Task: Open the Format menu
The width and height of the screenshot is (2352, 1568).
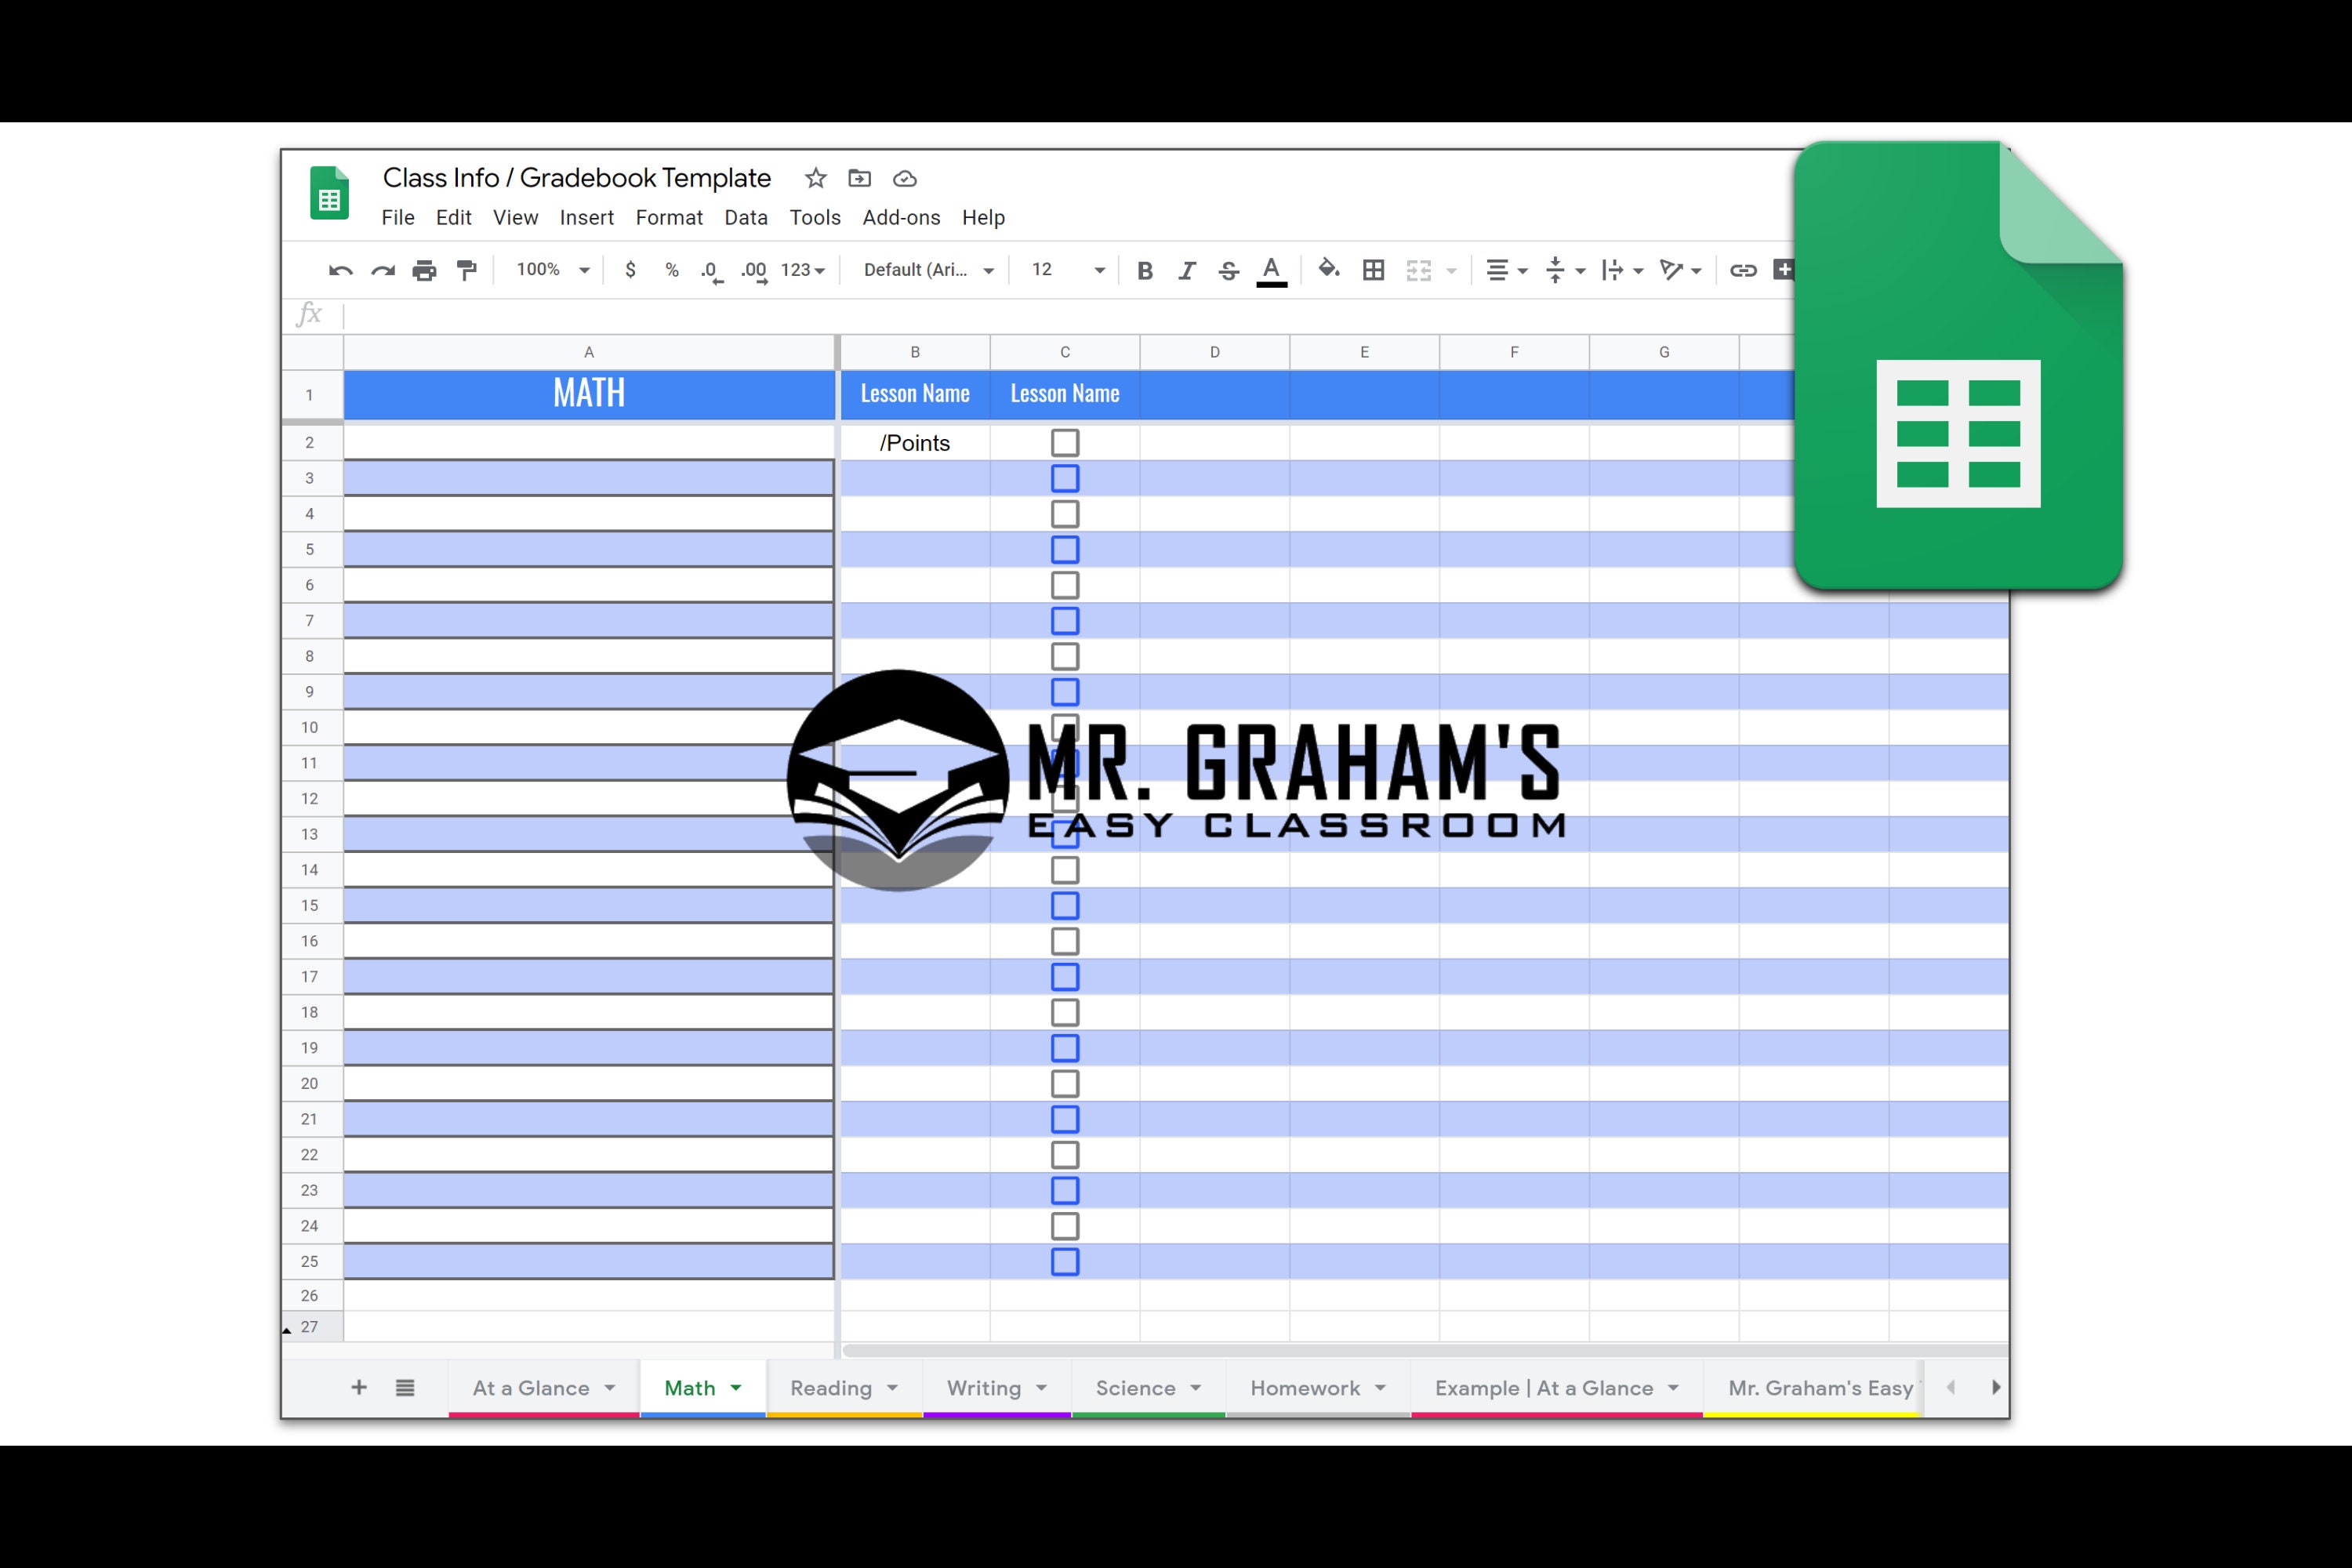Action: pos(669,217)
